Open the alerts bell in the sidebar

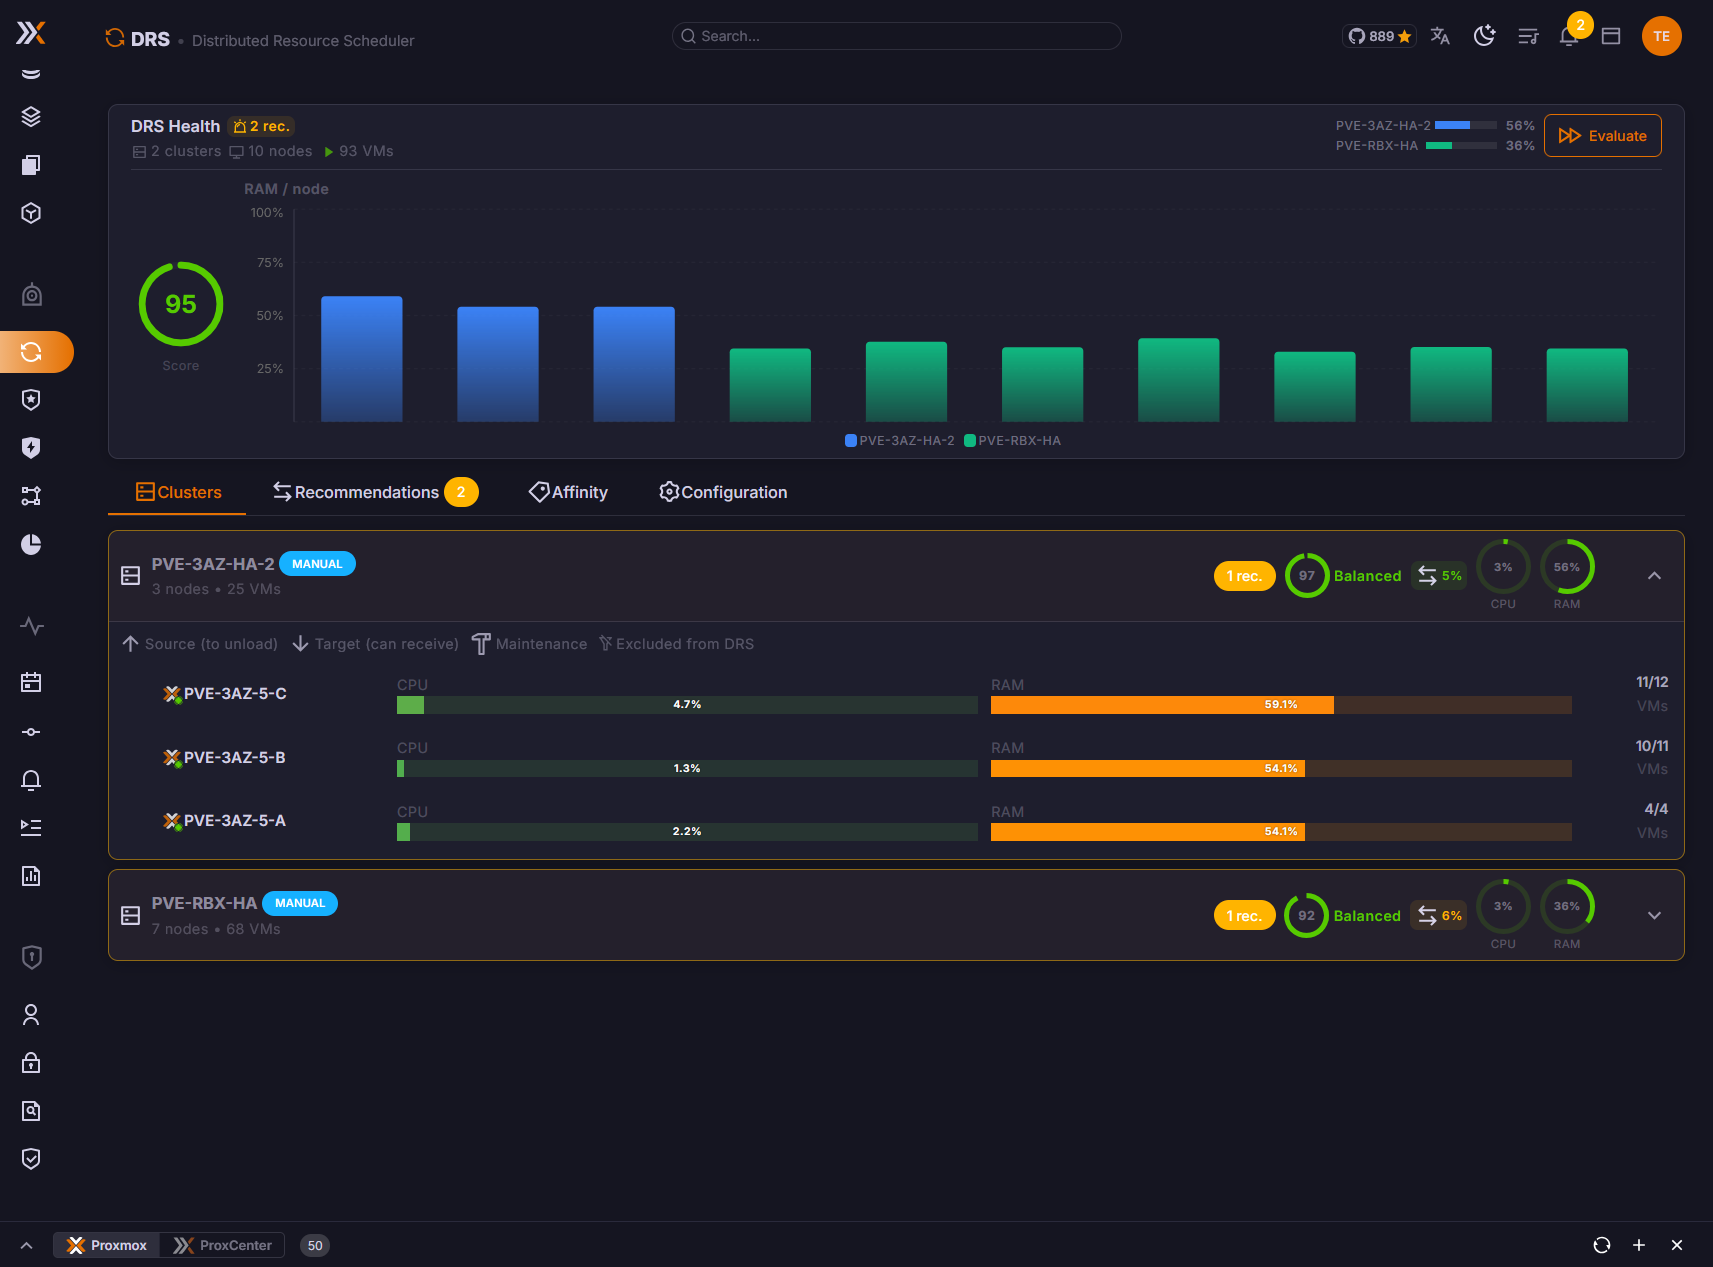31,780
